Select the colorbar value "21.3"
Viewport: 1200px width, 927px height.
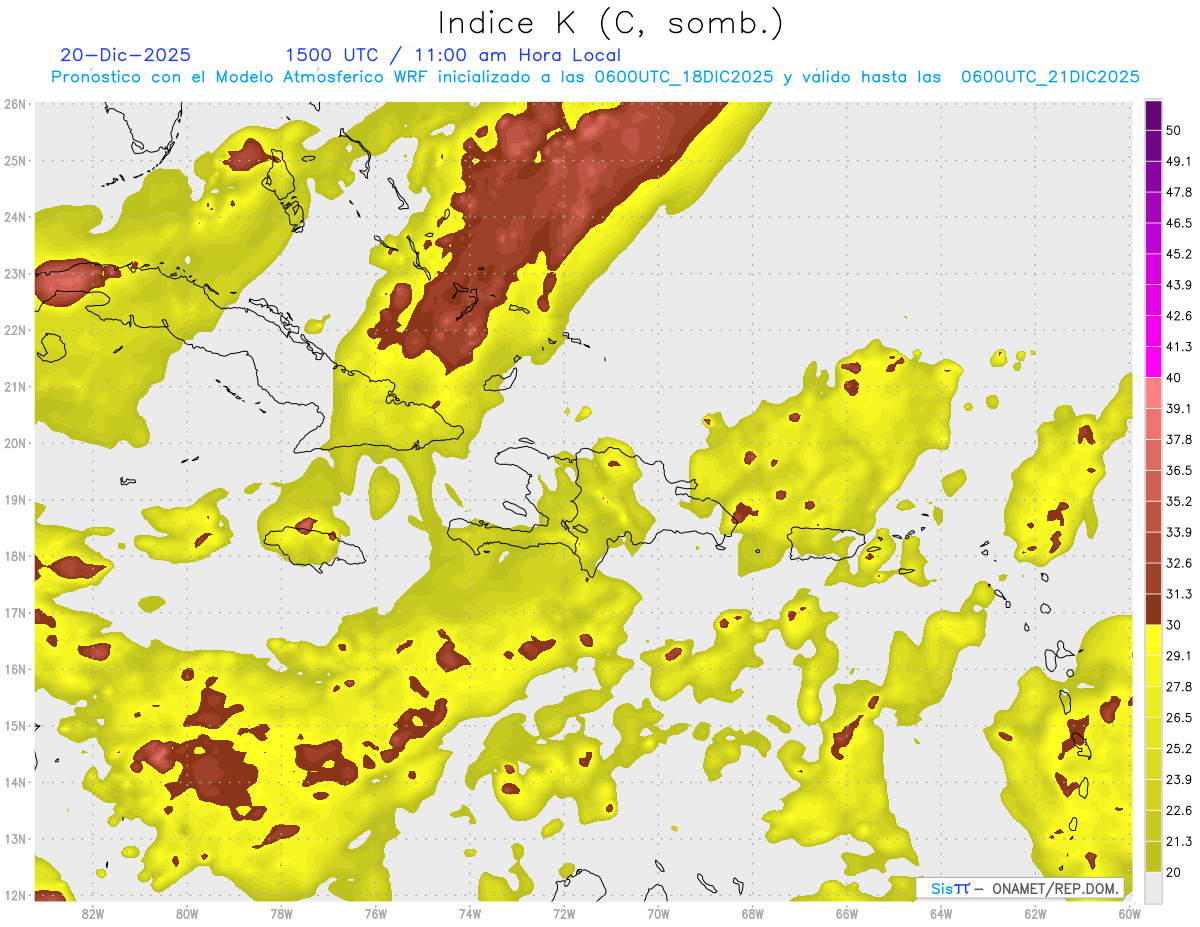click(1179, 841)
